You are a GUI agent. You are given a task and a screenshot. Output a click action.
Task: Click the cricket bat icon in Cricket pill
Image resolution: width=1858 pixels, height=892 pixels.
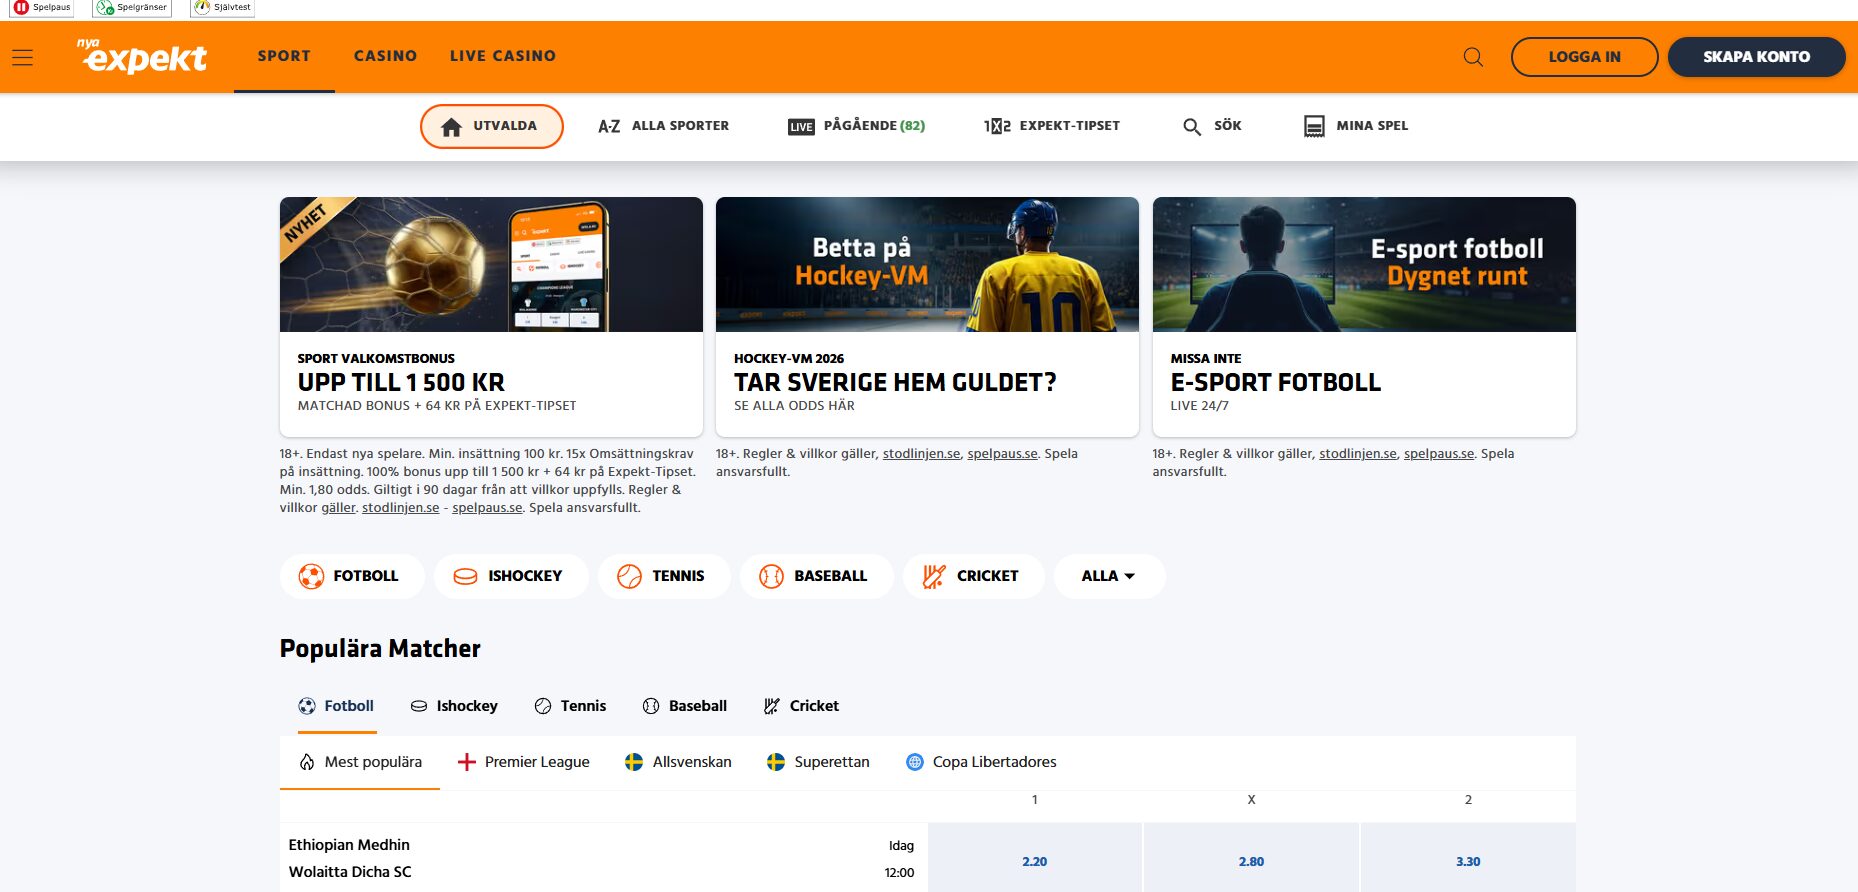tap(934, 576)
